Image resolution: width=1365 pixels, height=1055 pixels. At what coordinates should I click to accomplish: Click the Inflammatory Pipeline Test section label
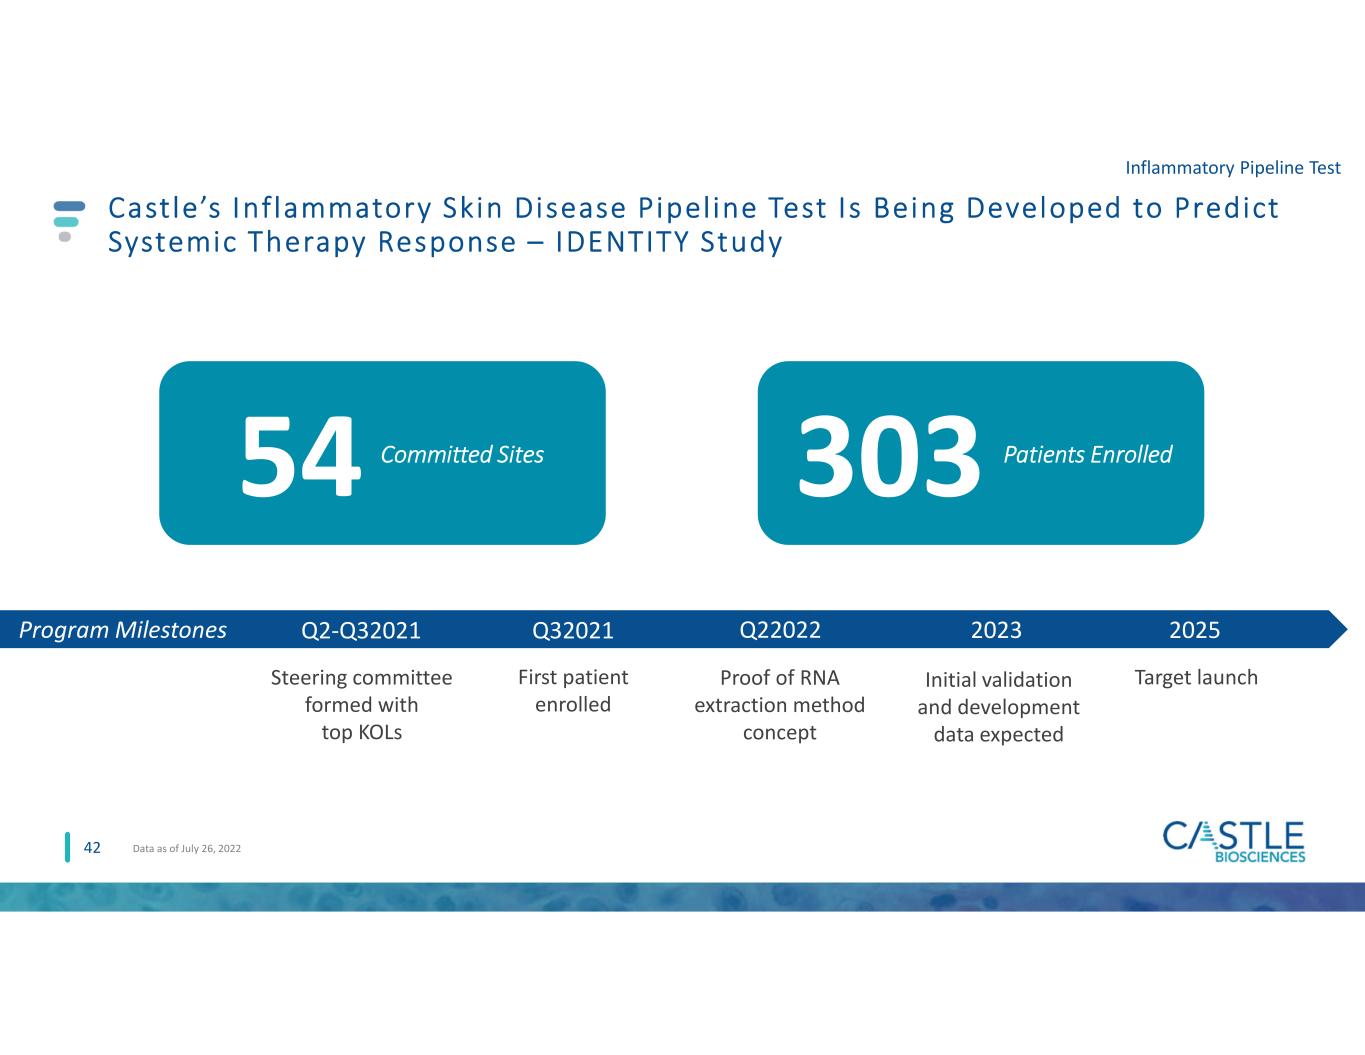click(x=1232, y=168)
